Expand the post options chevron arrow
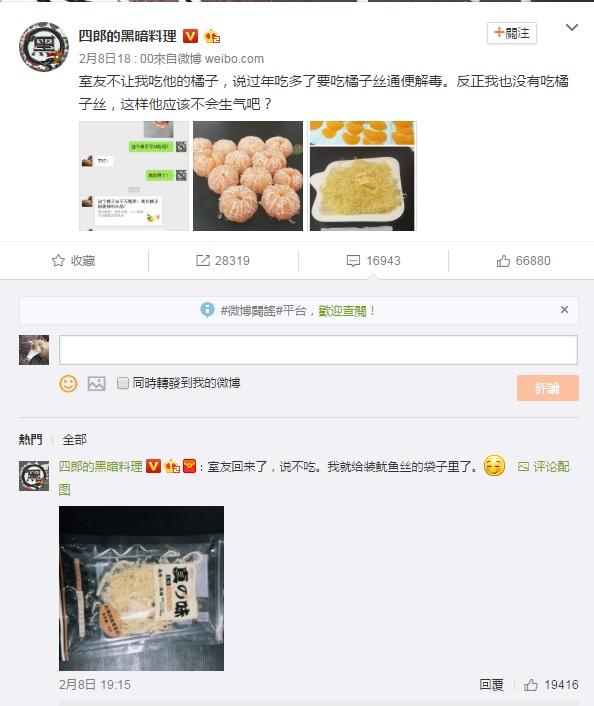 coord(572,27)
